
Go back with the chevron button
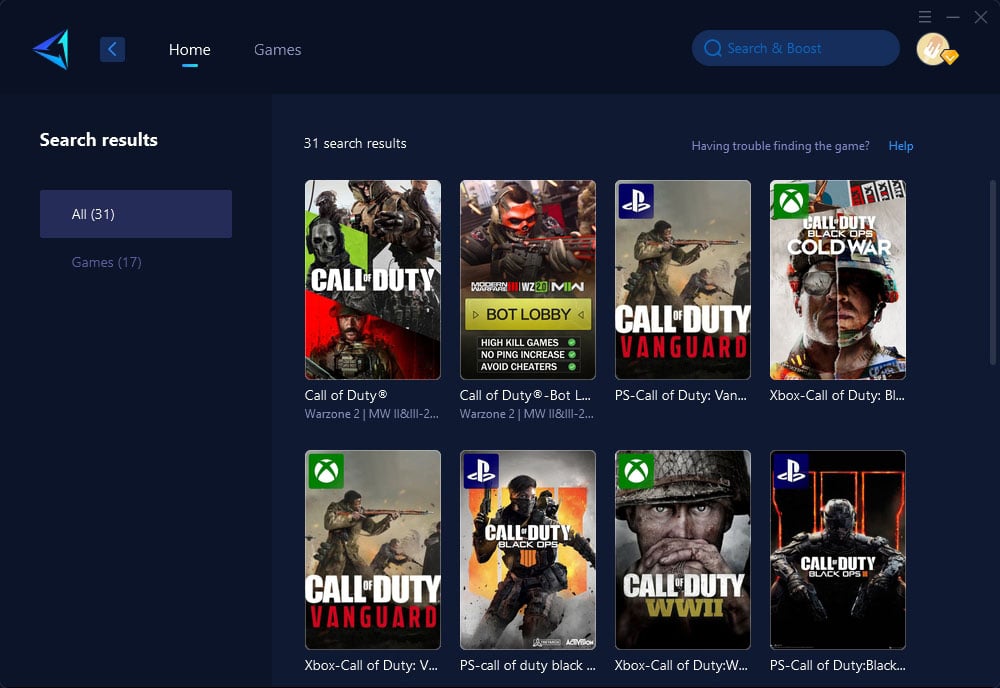112,49
